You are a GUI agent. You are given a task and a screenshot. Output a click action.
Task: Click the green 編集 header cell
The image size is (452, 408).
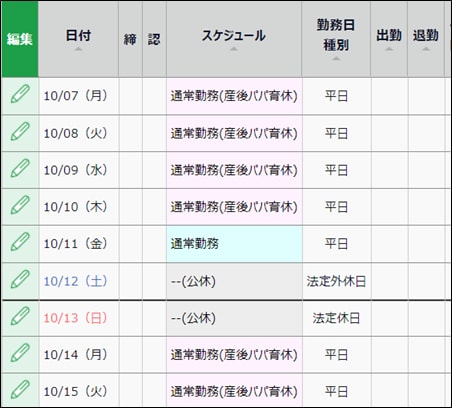pyautogui.click(x=20, y=39)
